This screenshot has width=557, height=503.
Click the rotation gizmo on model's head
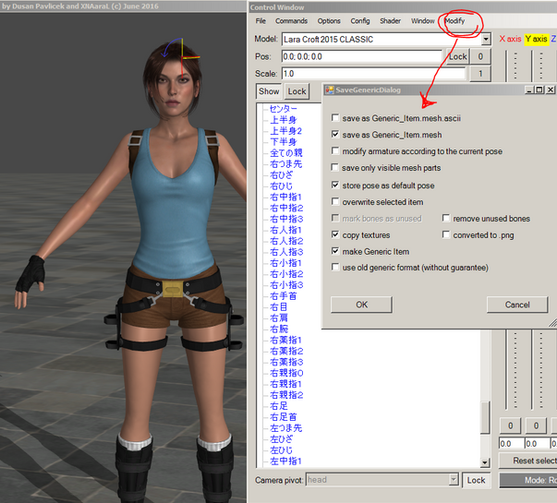(182, 56)
